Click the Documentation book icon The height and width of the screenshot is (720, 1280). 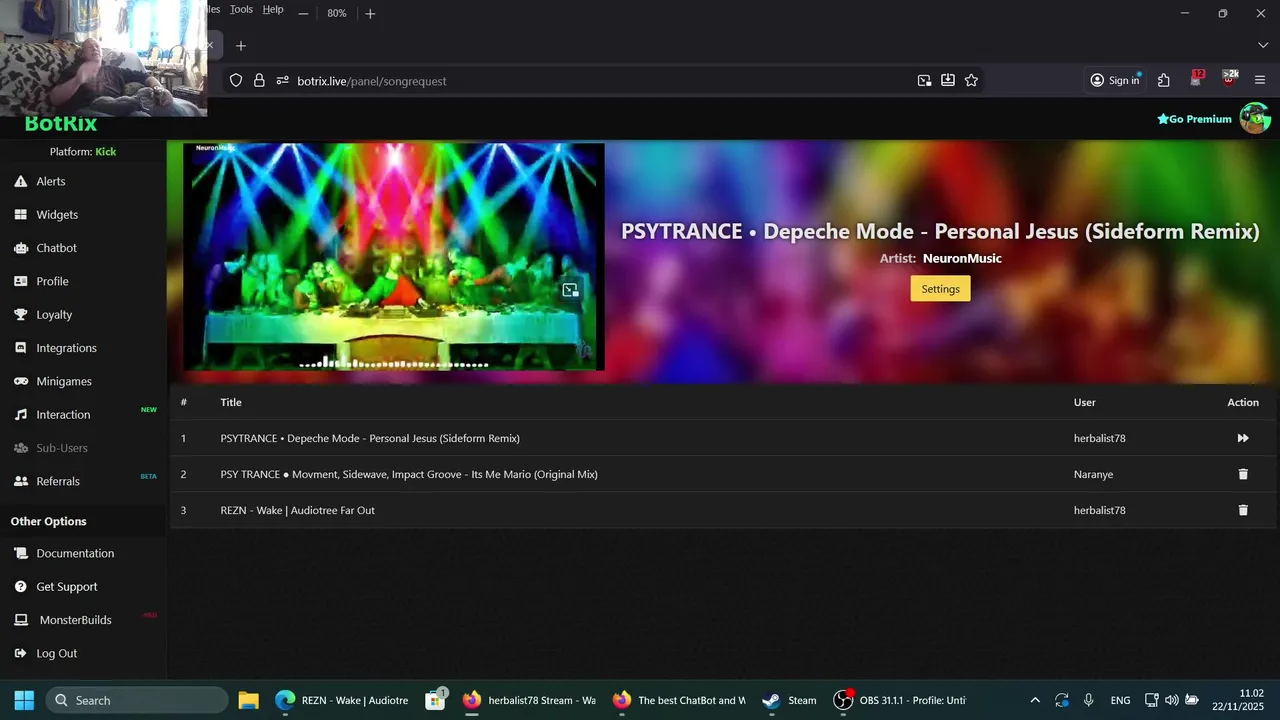click(20, 553)
